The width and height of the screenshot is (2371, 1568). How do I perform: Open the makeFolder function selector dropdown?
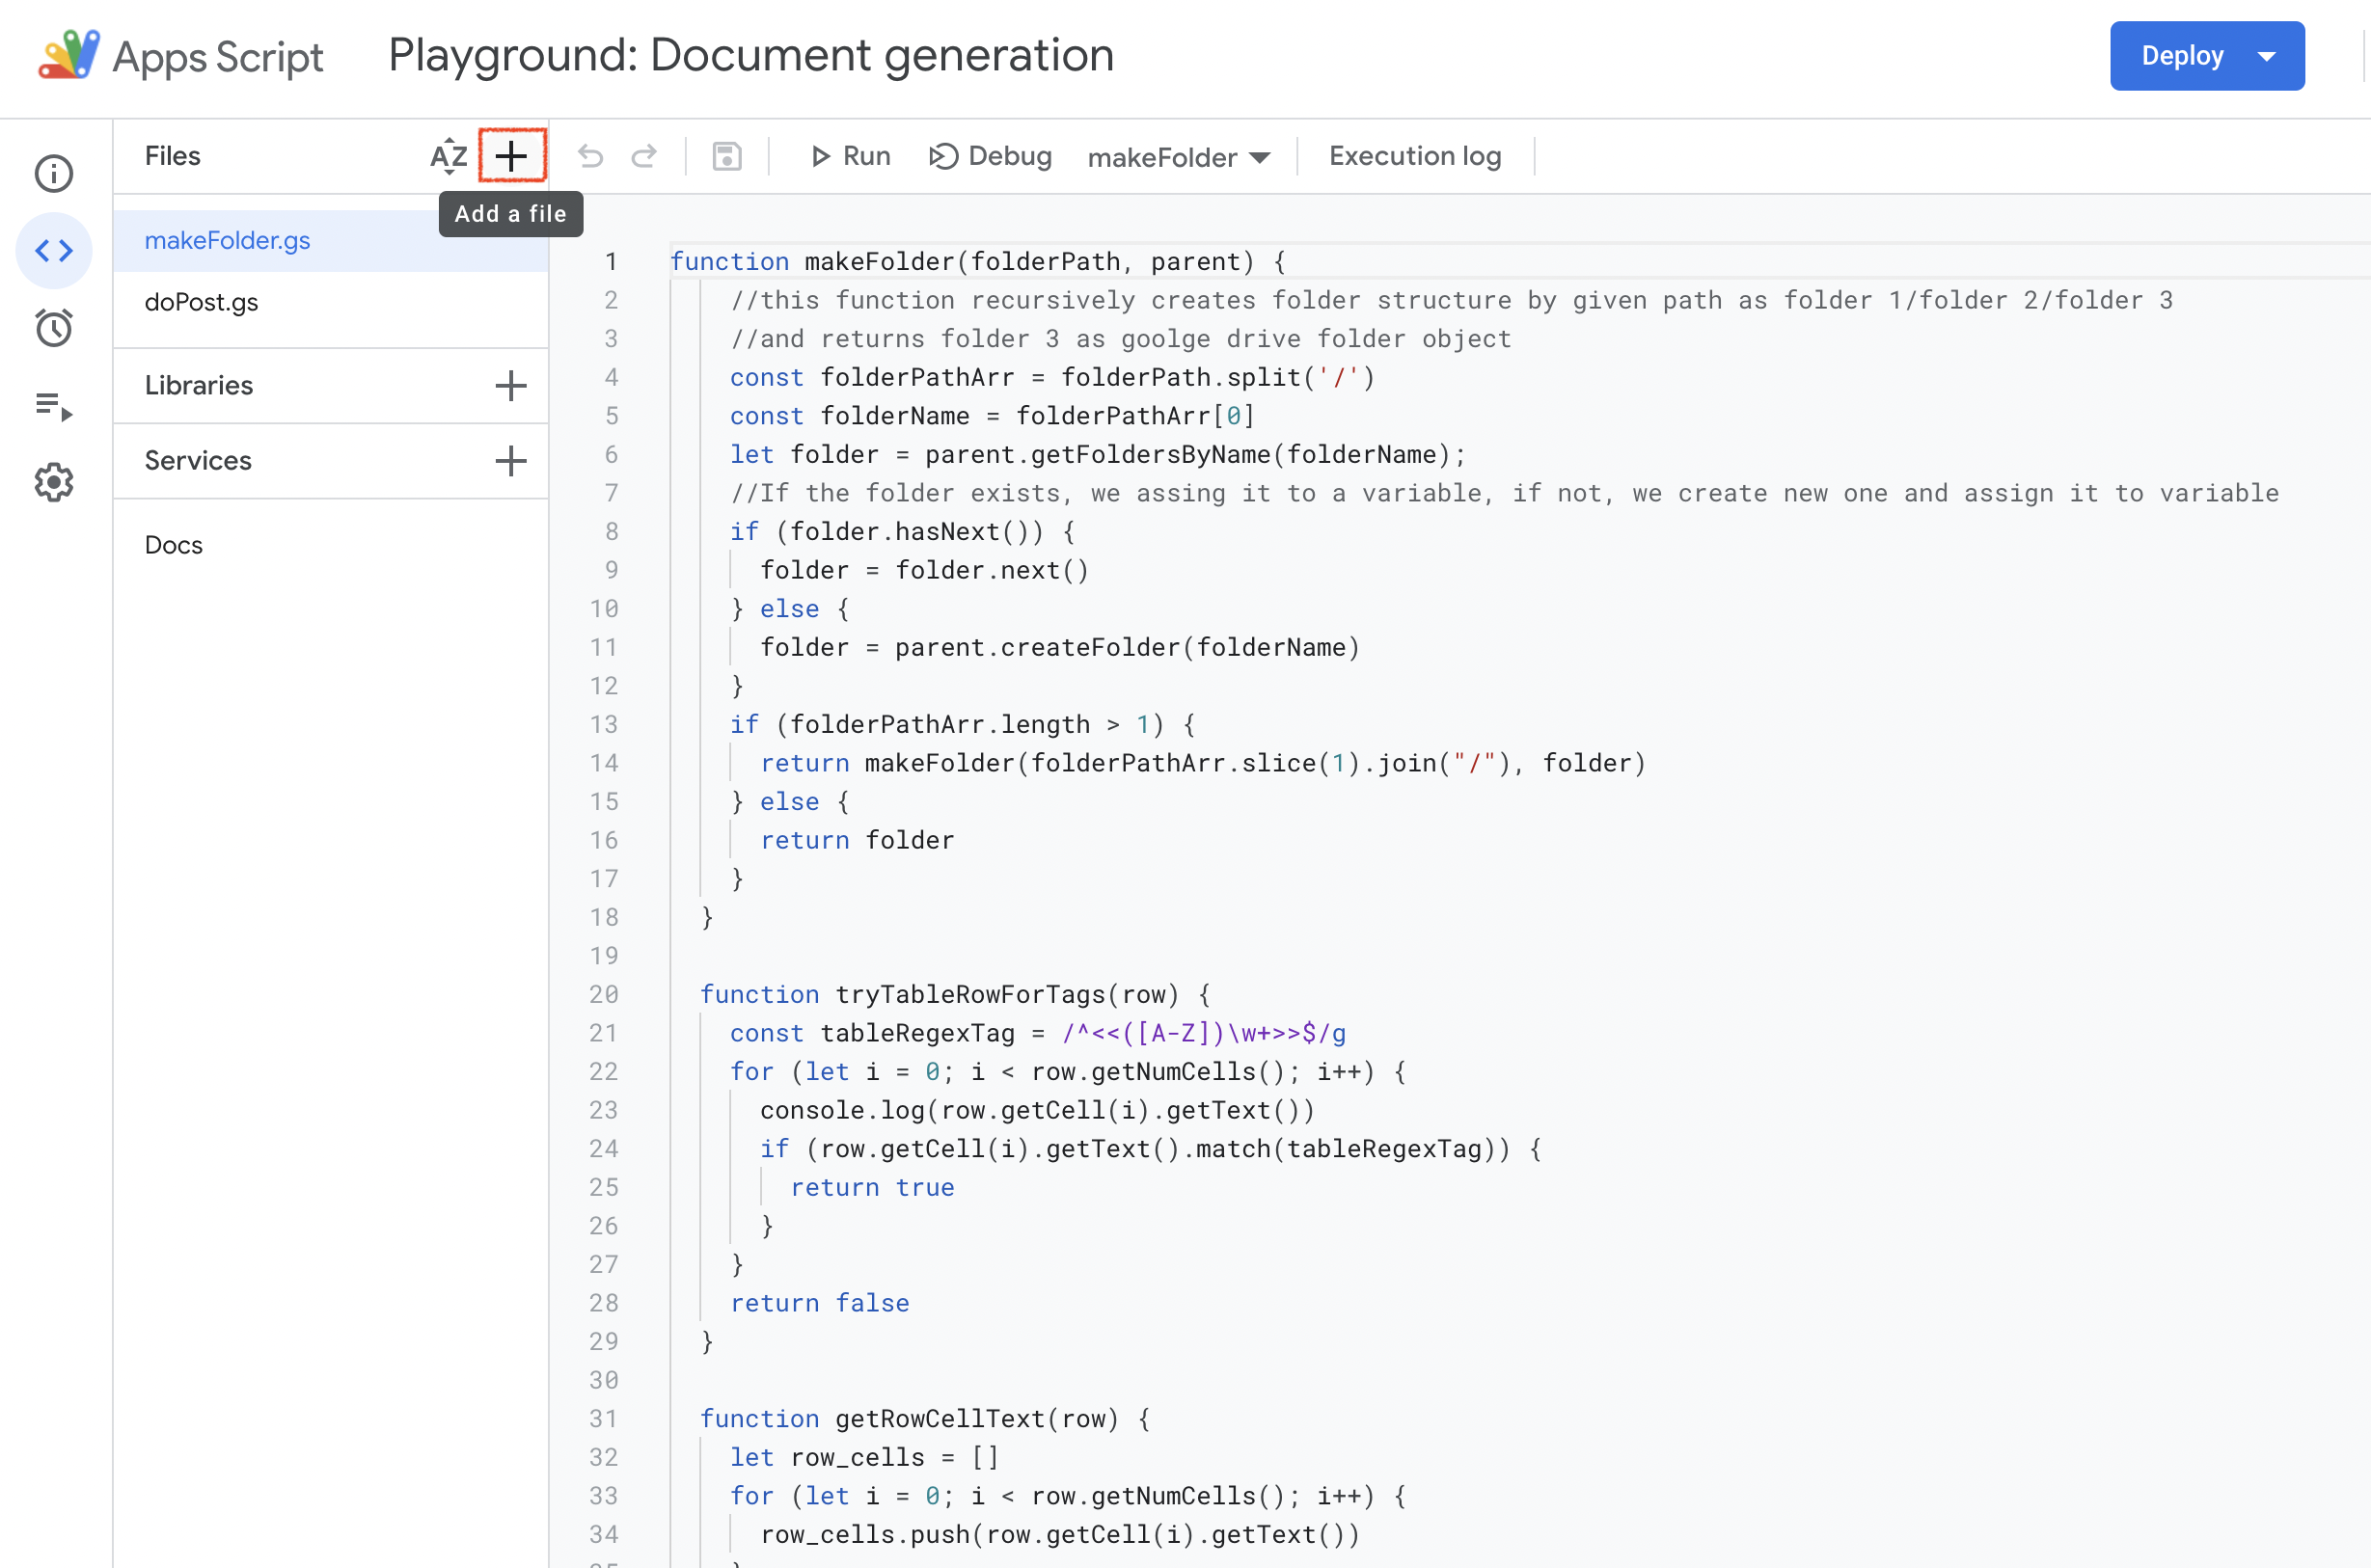1178,157
